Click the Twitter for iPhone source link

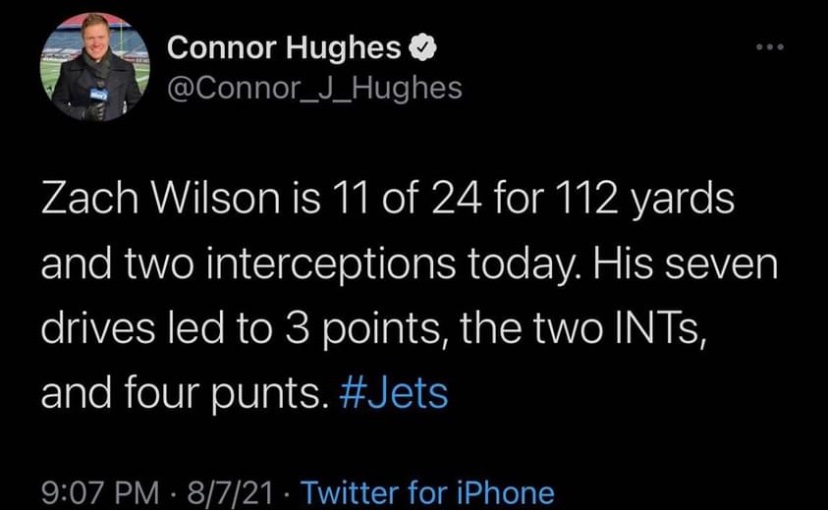pos(428,492)
